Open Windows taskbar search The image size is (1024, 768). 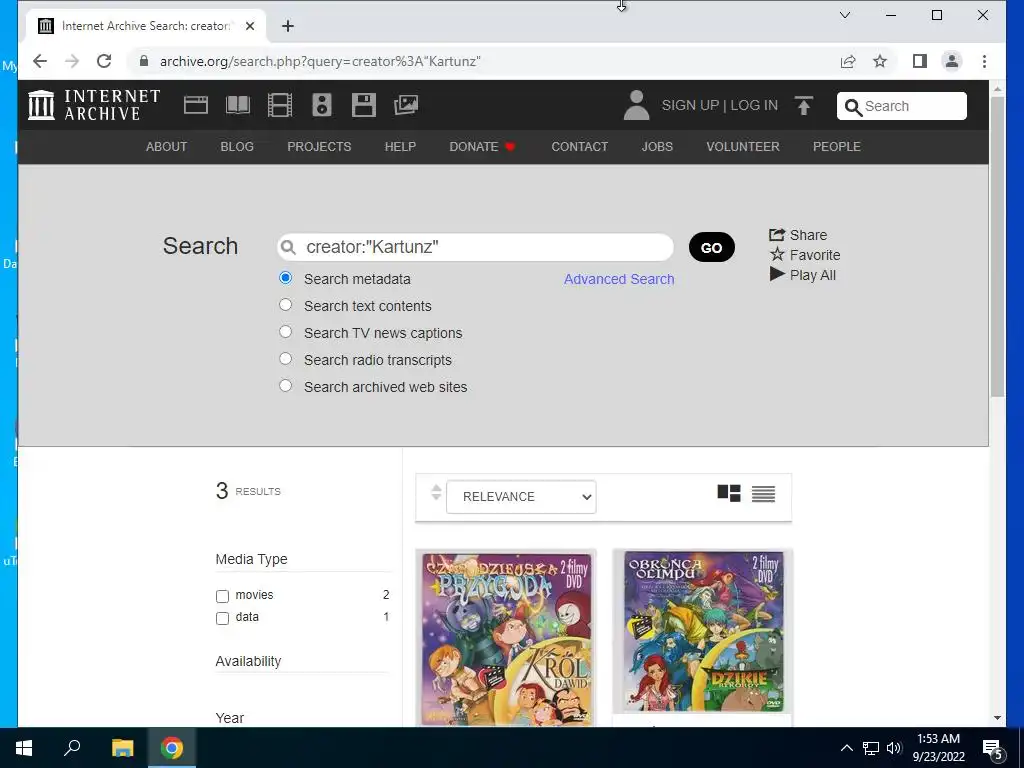[x=72, y=748]
